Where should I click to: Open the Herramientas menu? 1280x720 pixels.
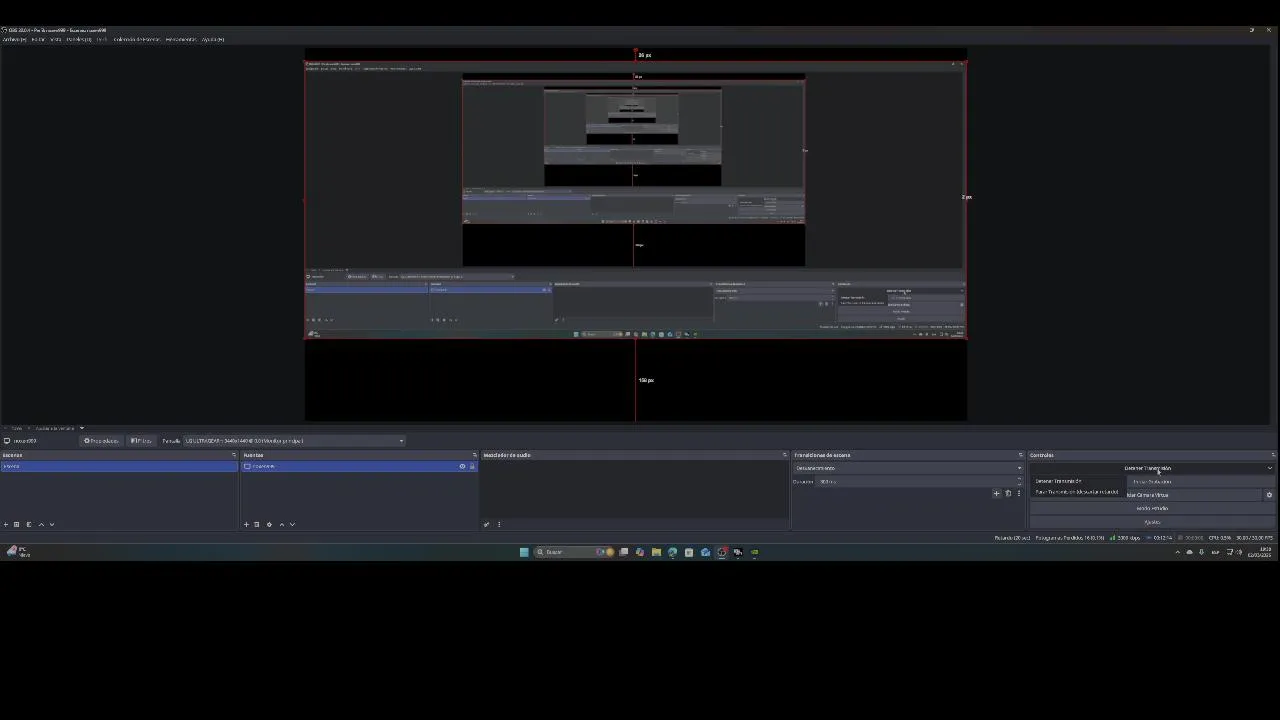(x=181, y=40)
